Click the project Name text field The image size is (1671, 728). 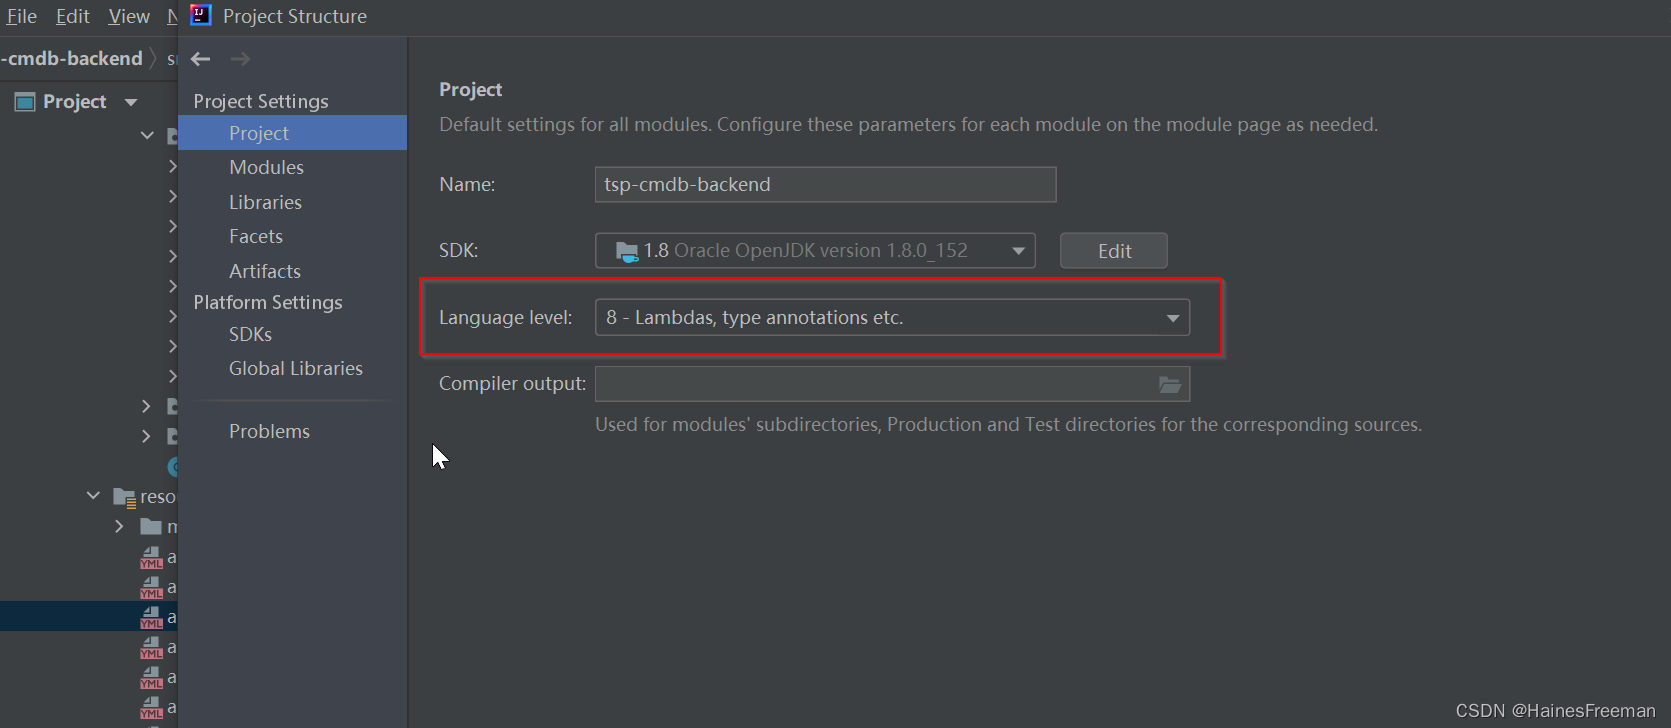pyautogui.click(x=825, y=185)
